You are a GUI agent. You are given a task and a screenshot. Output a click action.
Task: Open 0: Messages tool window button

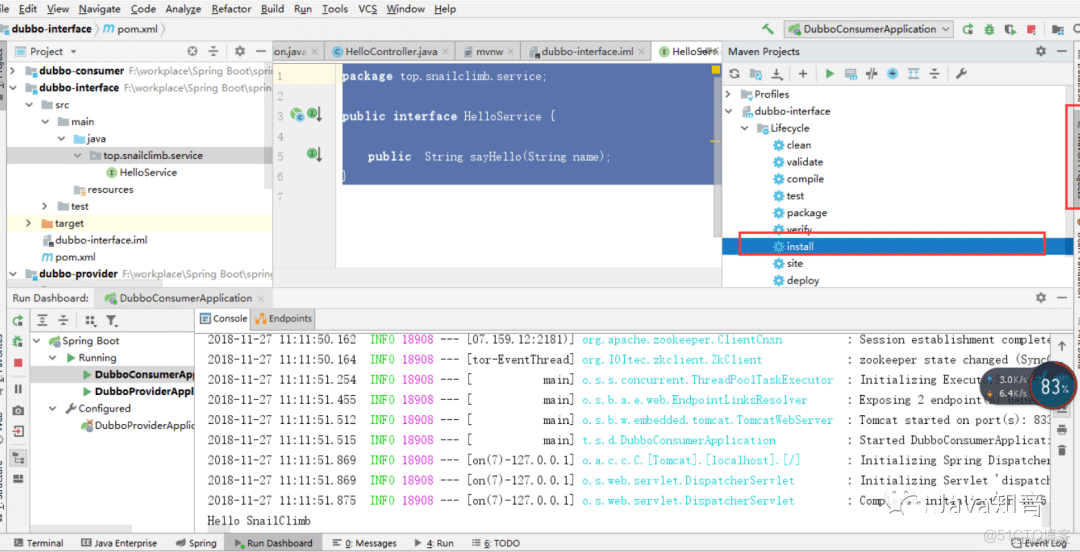pyautogui.click(x=364, y=543)
